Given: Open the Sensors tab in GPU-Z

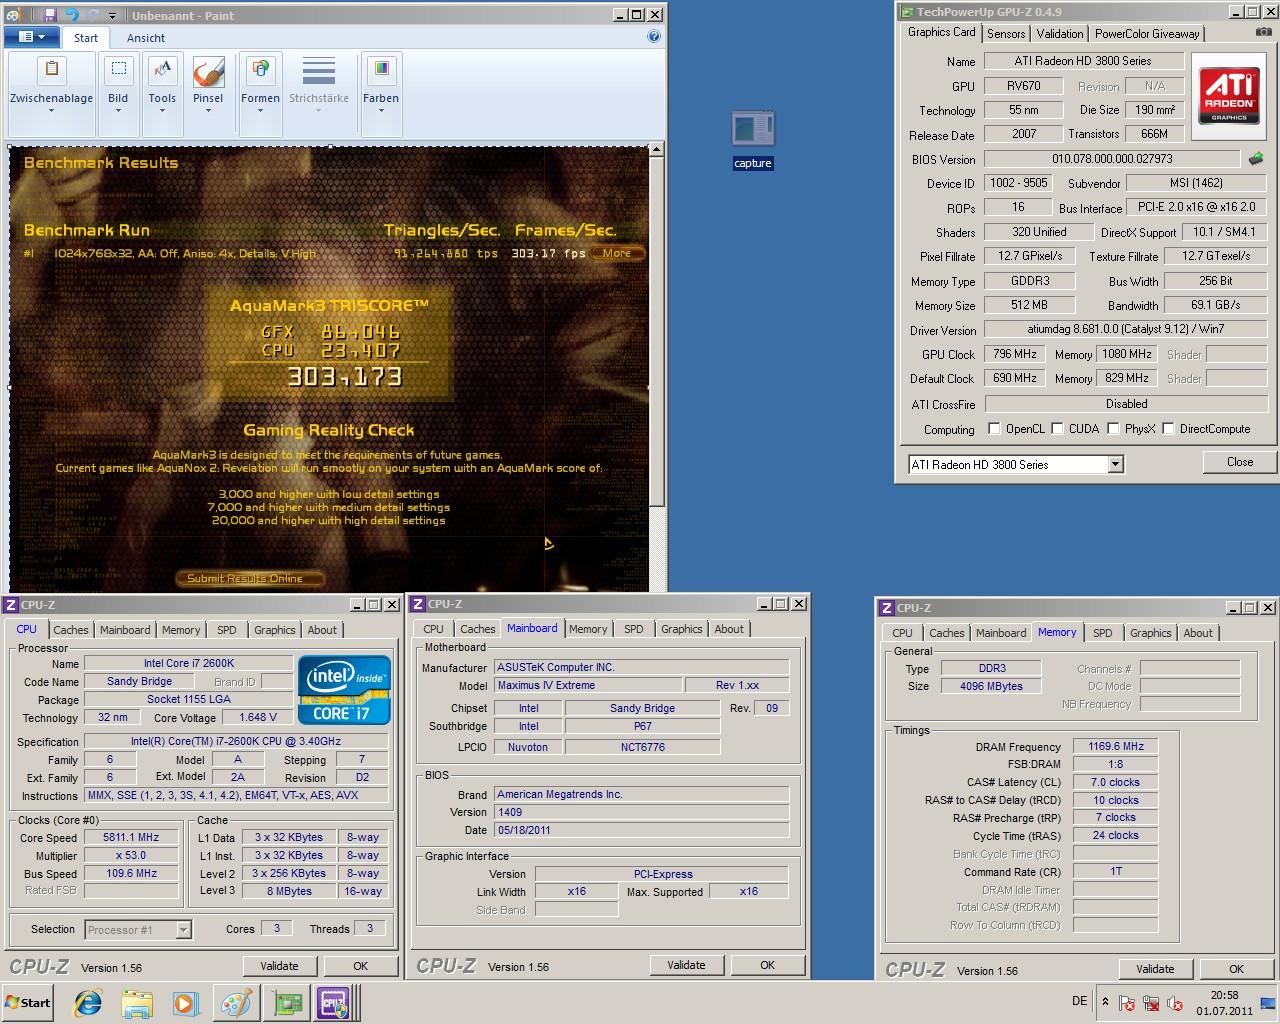Looking at the screenshot, I should coord(1006,33).
